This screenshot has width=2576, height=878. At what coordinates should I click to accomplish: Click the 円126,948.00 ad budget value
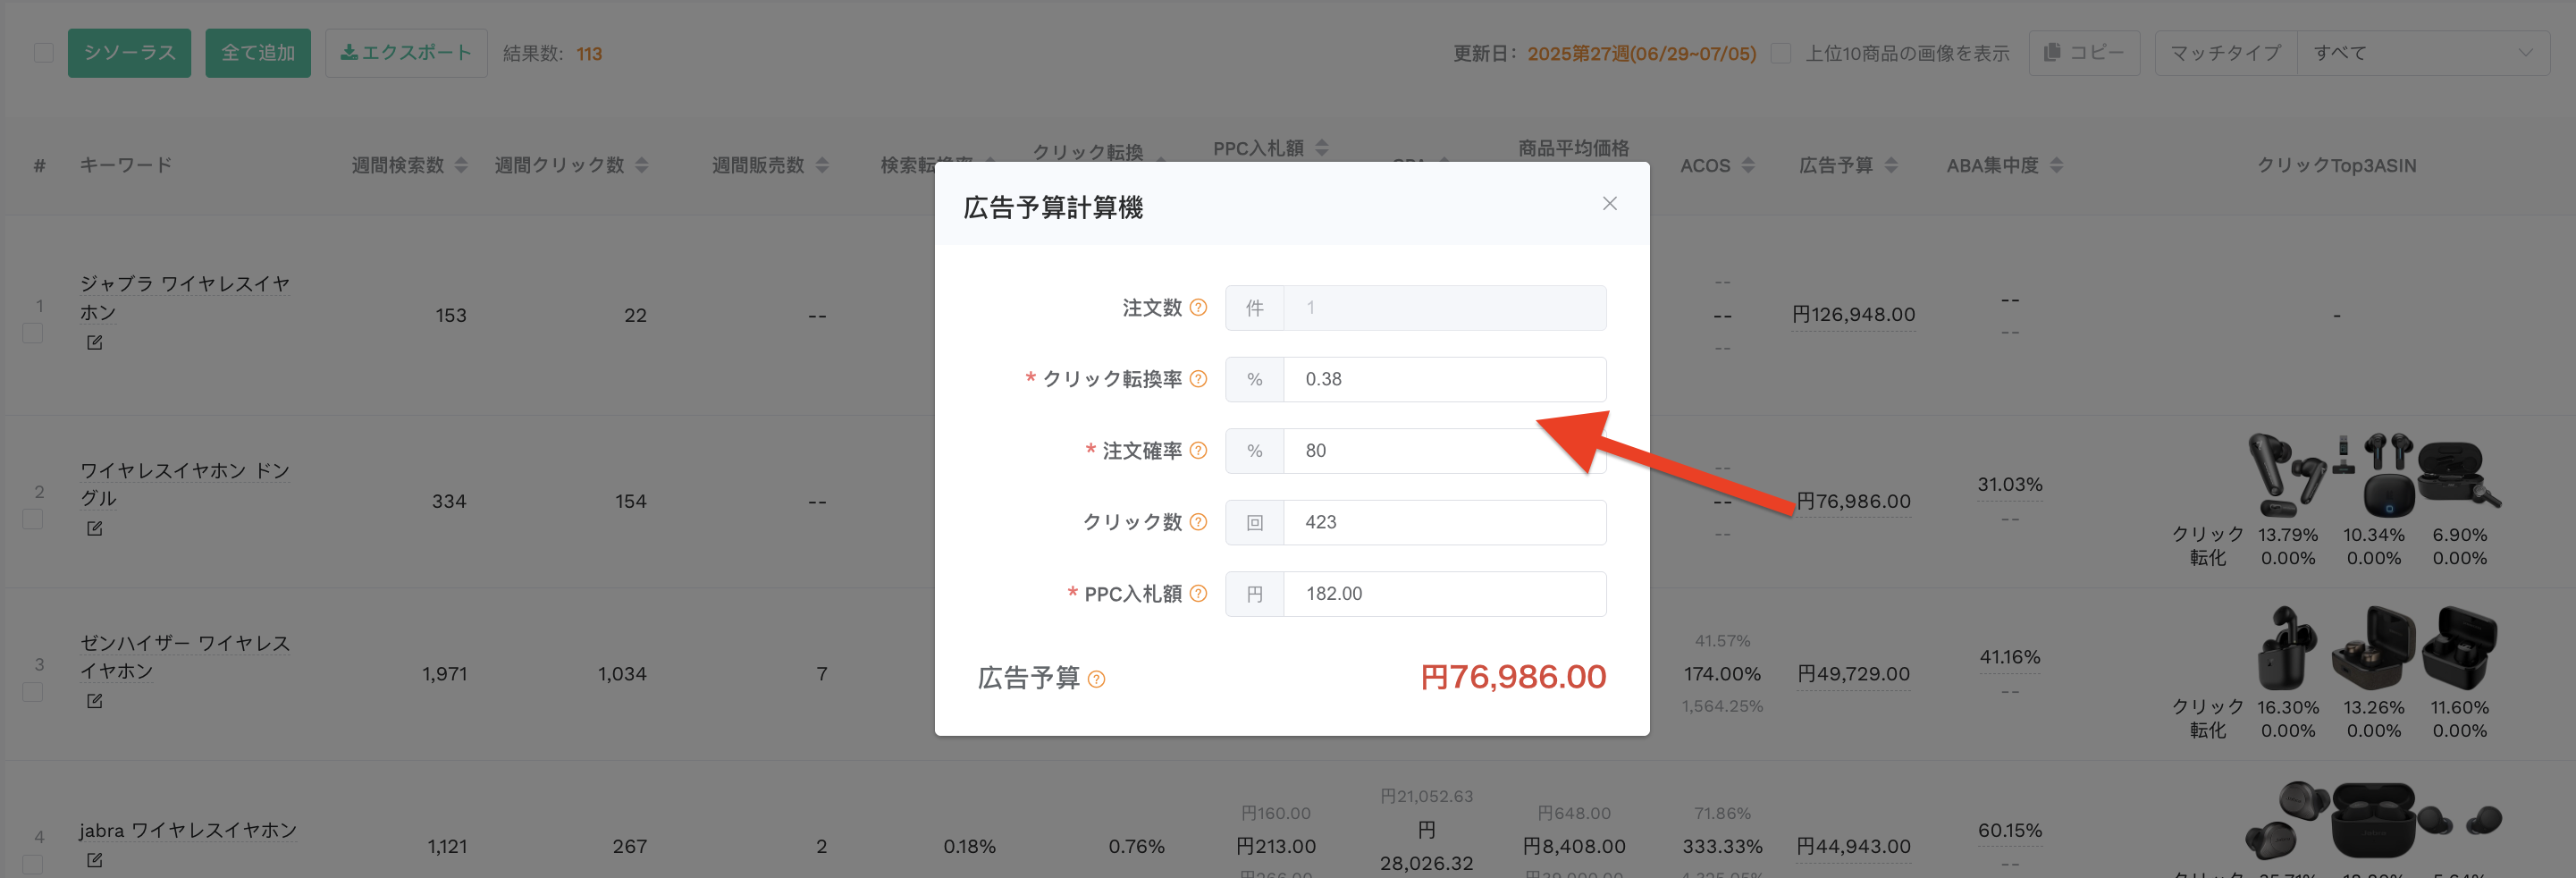pyautogui.click(x=1853, y=315)
